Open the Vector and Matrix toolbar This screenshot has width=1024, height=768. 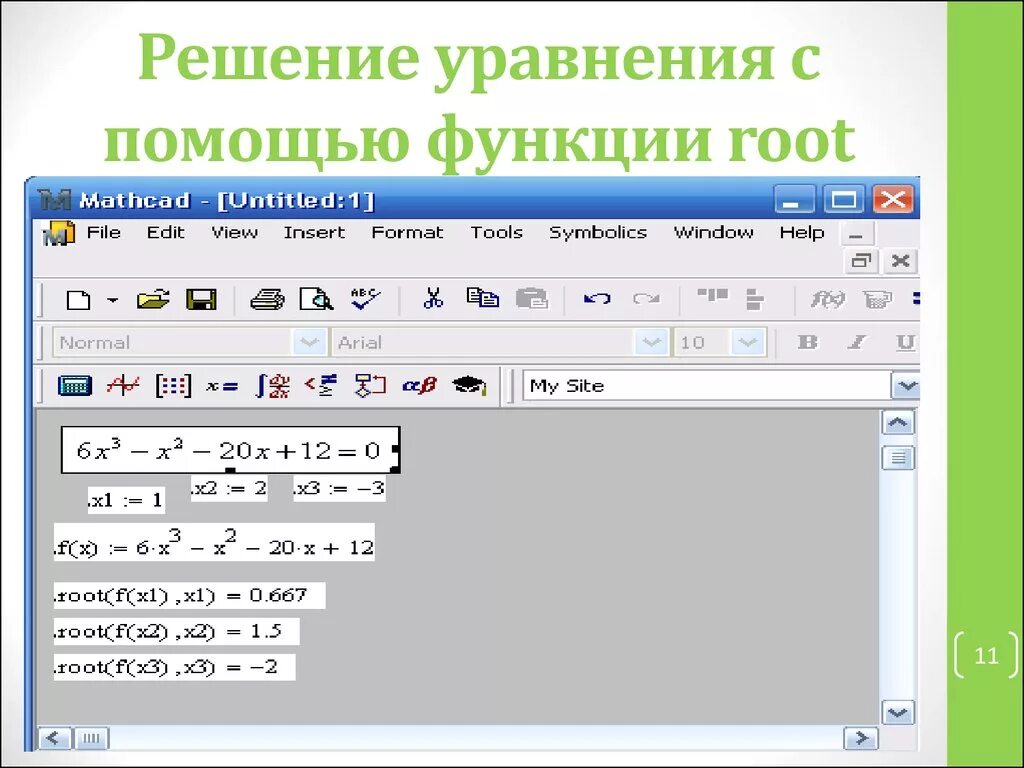point(173,385)
